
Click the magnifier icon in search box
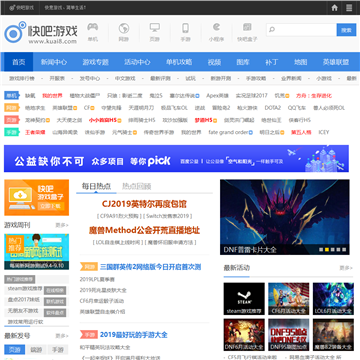click(x=272, y=30)
